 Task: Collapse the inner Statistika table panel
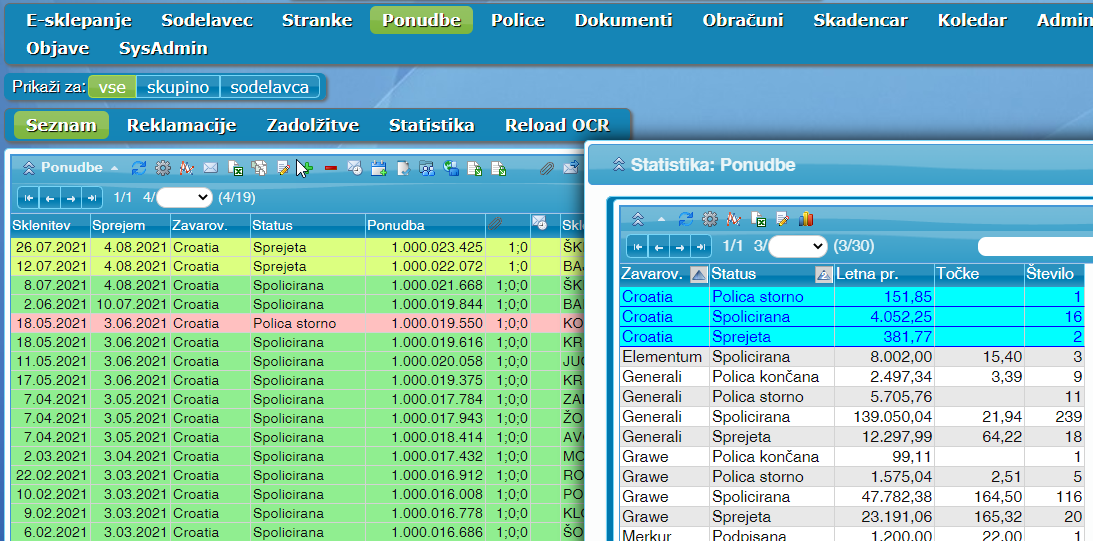click(637, 219)
